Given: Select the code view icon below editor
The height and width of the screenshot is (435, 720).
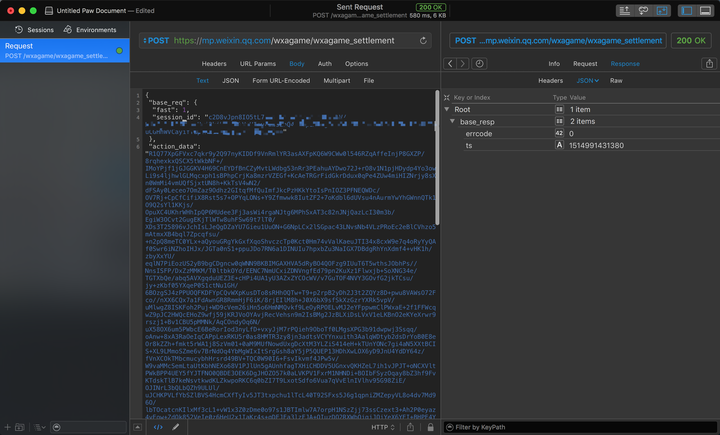Looking at the screenshot, I should pyautogui.click(x=158, y=427).
